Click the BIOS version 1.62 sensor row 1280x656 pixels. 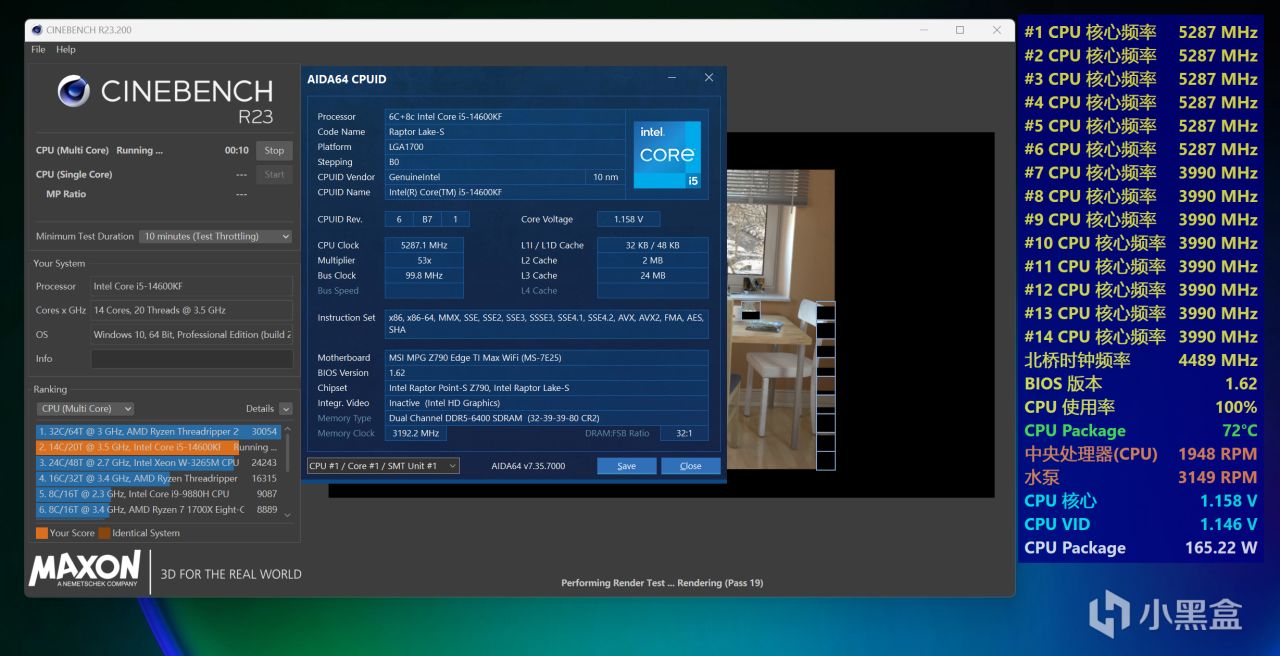(1140, 383)
